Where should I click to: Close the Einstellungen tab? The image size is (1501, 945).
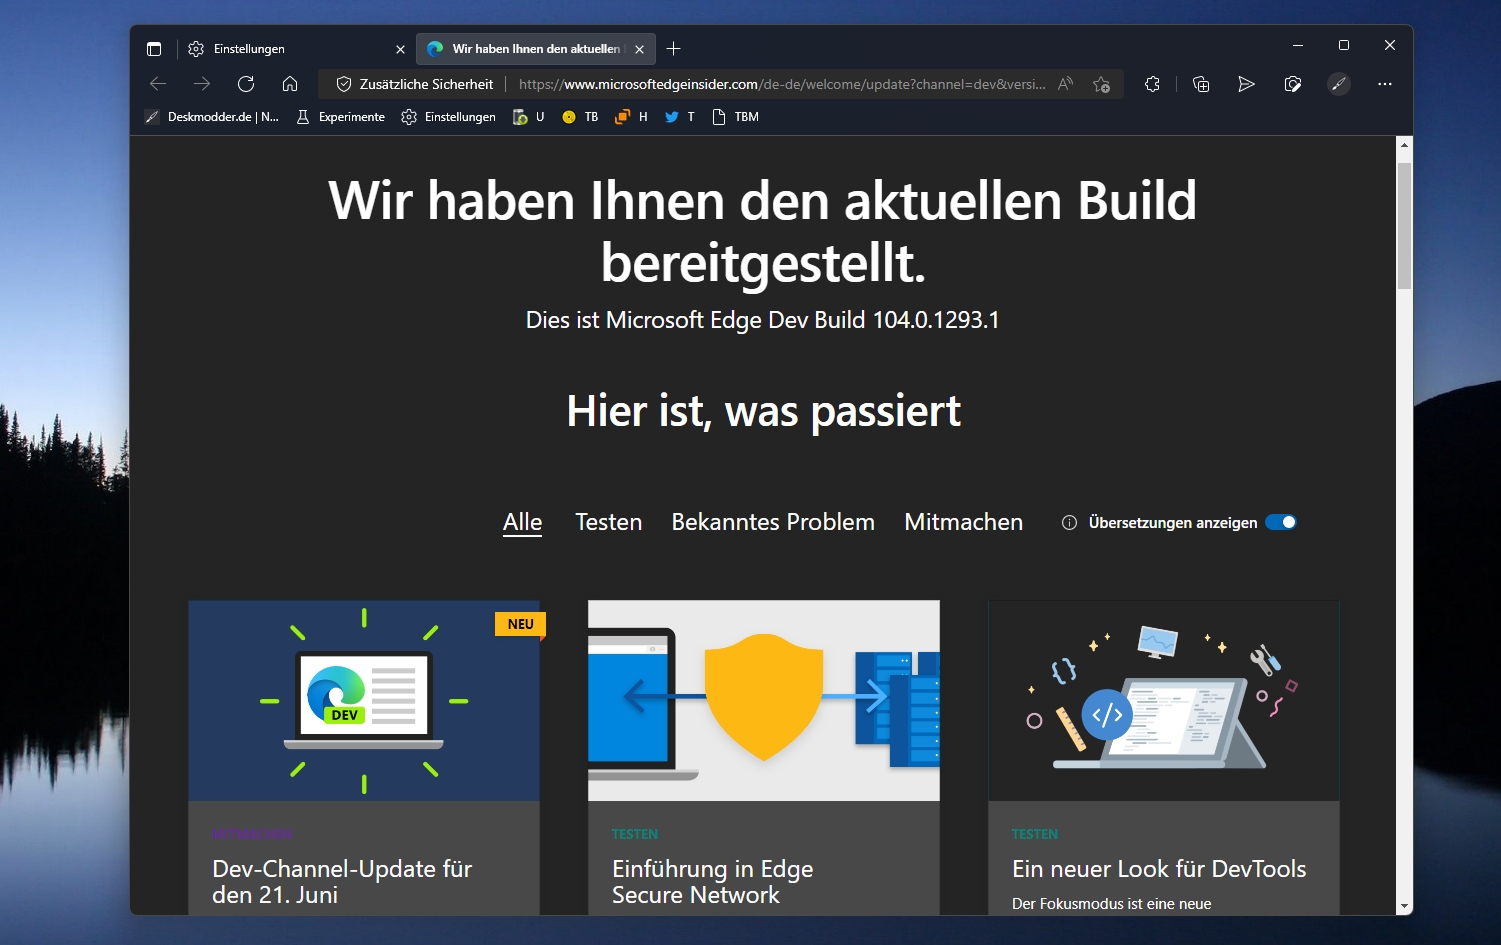coord(400,49)
